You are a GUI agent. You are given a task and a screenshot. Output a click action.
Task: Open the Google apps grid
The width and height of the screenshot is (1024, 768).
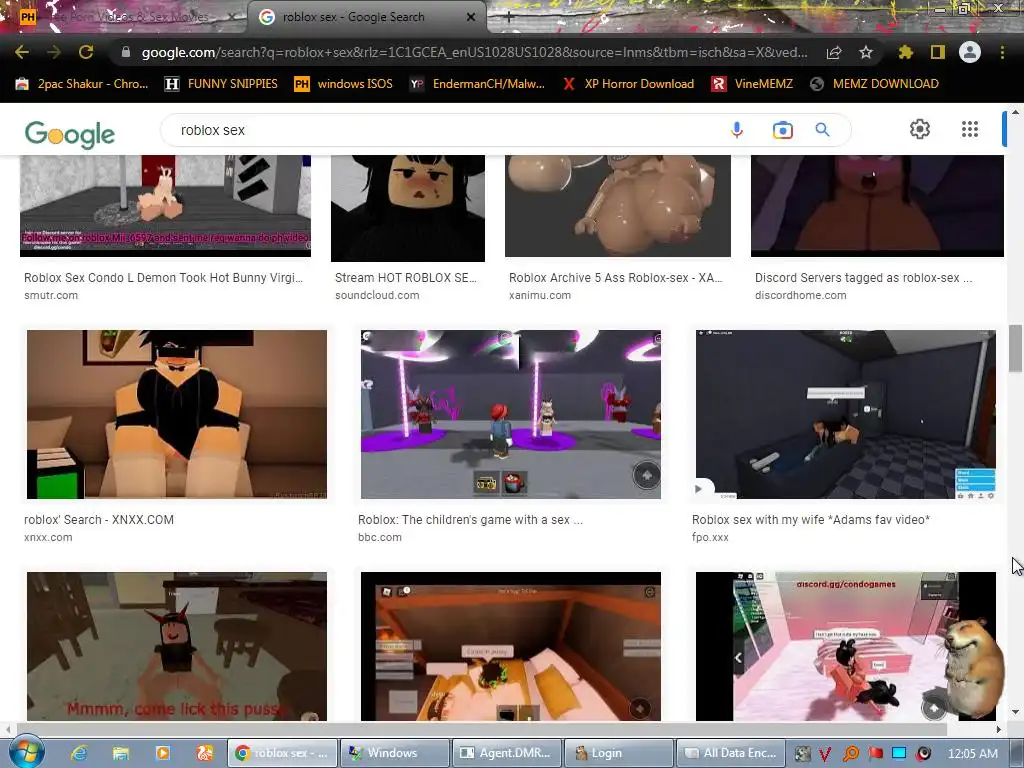pos(970,129)
